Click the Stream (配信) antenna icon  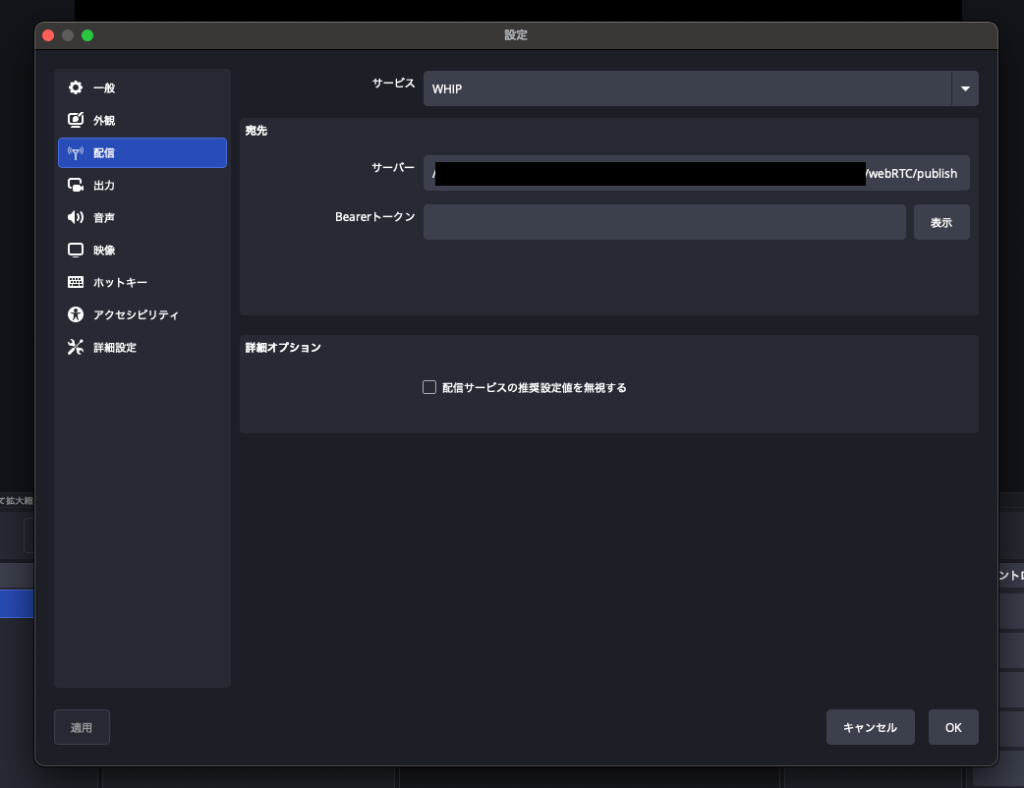click(75, 153)
